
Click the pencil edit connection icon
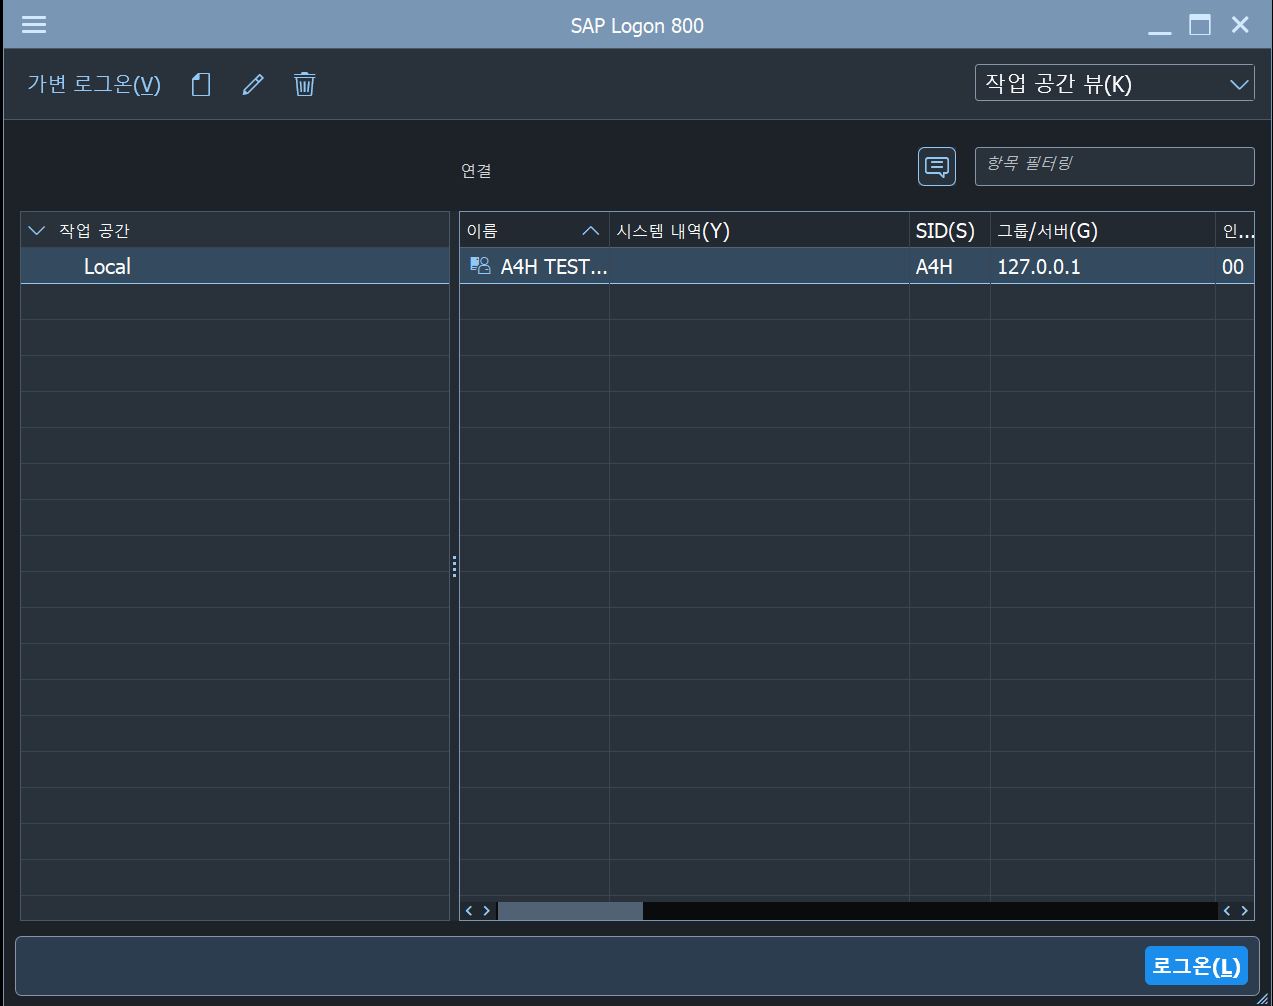(253, 85)
